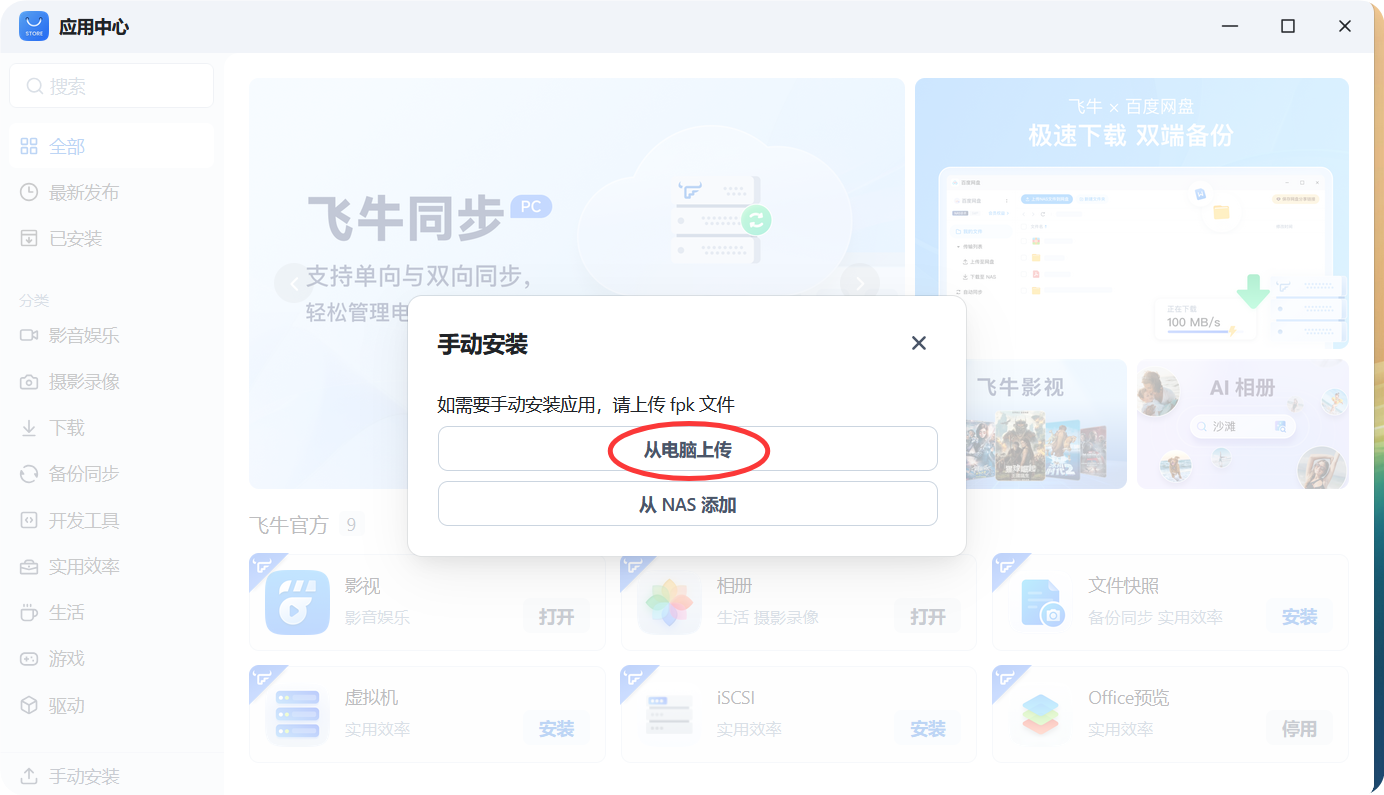Open the 相册 app via 打开
This screenshot has height=795, width=1384.
[x=927, y=617]
